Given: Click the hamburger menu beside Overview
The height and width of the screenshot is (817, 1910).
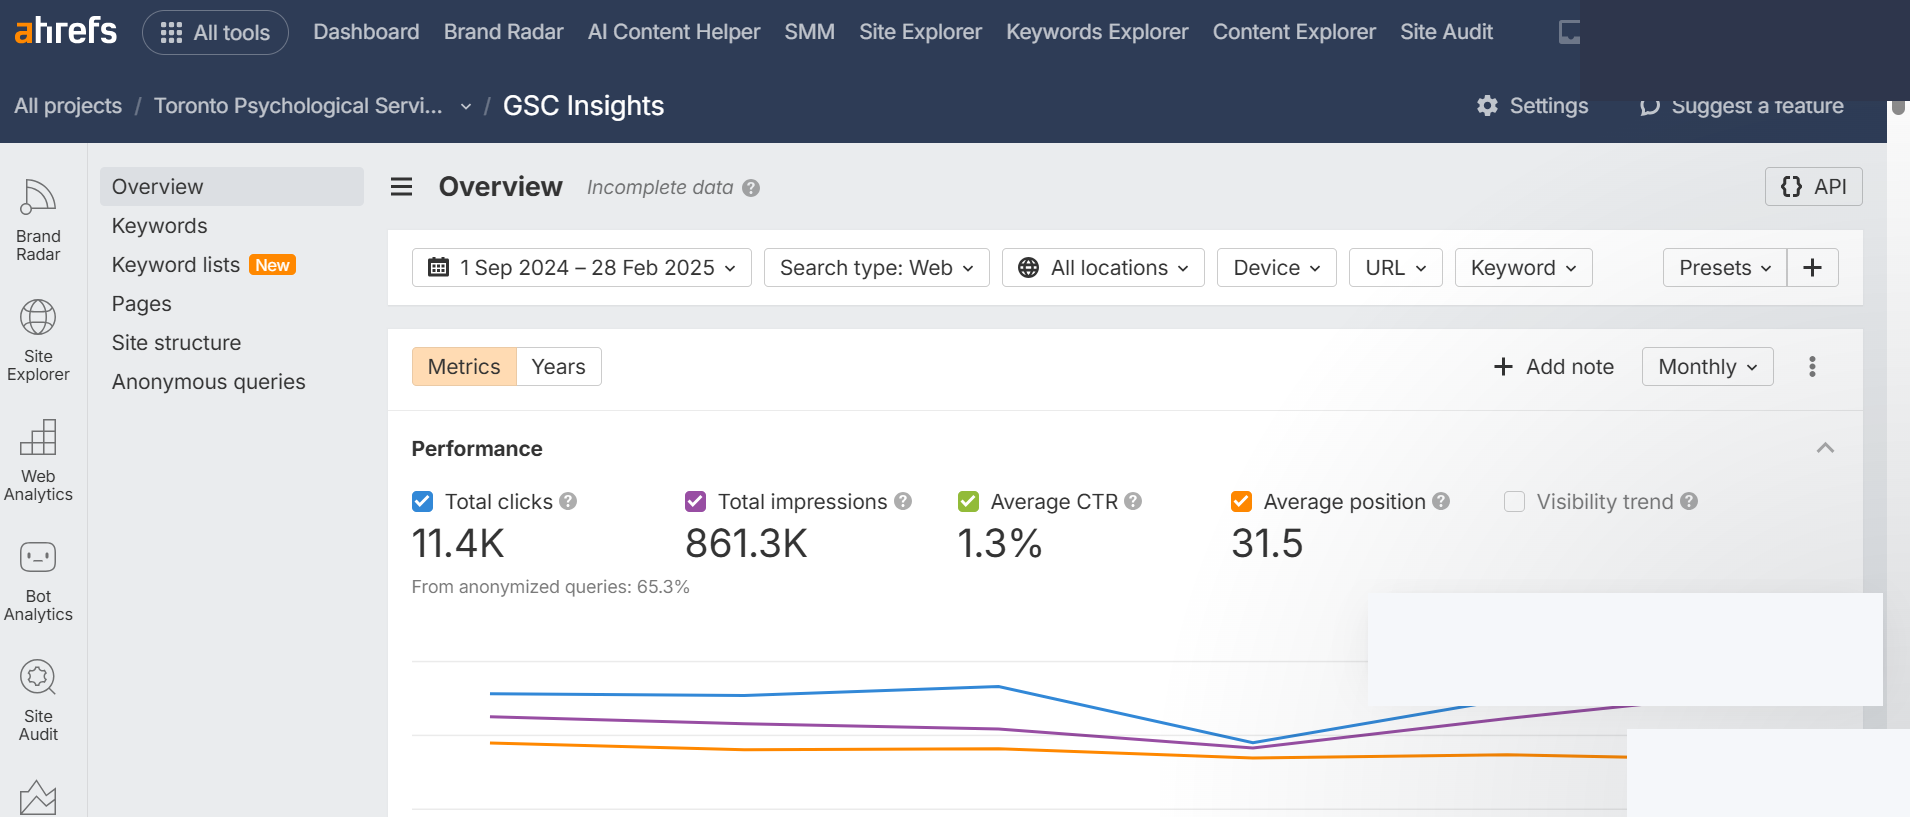Looking at the screenshot, I should tap(401, 187).
